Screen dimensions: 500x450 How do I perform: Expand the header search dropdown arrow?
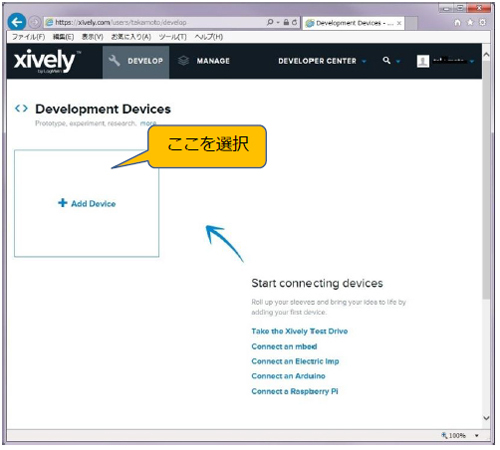point(398,61)
